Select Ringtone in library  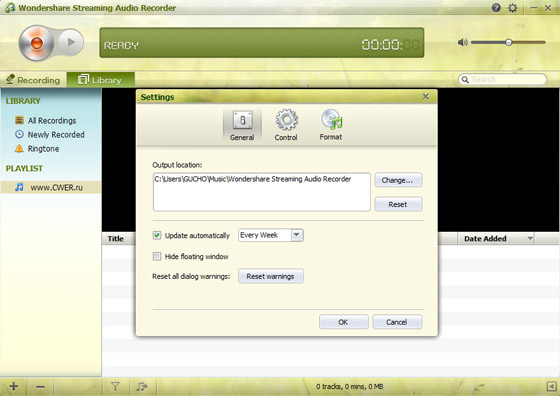pos(37,149)
